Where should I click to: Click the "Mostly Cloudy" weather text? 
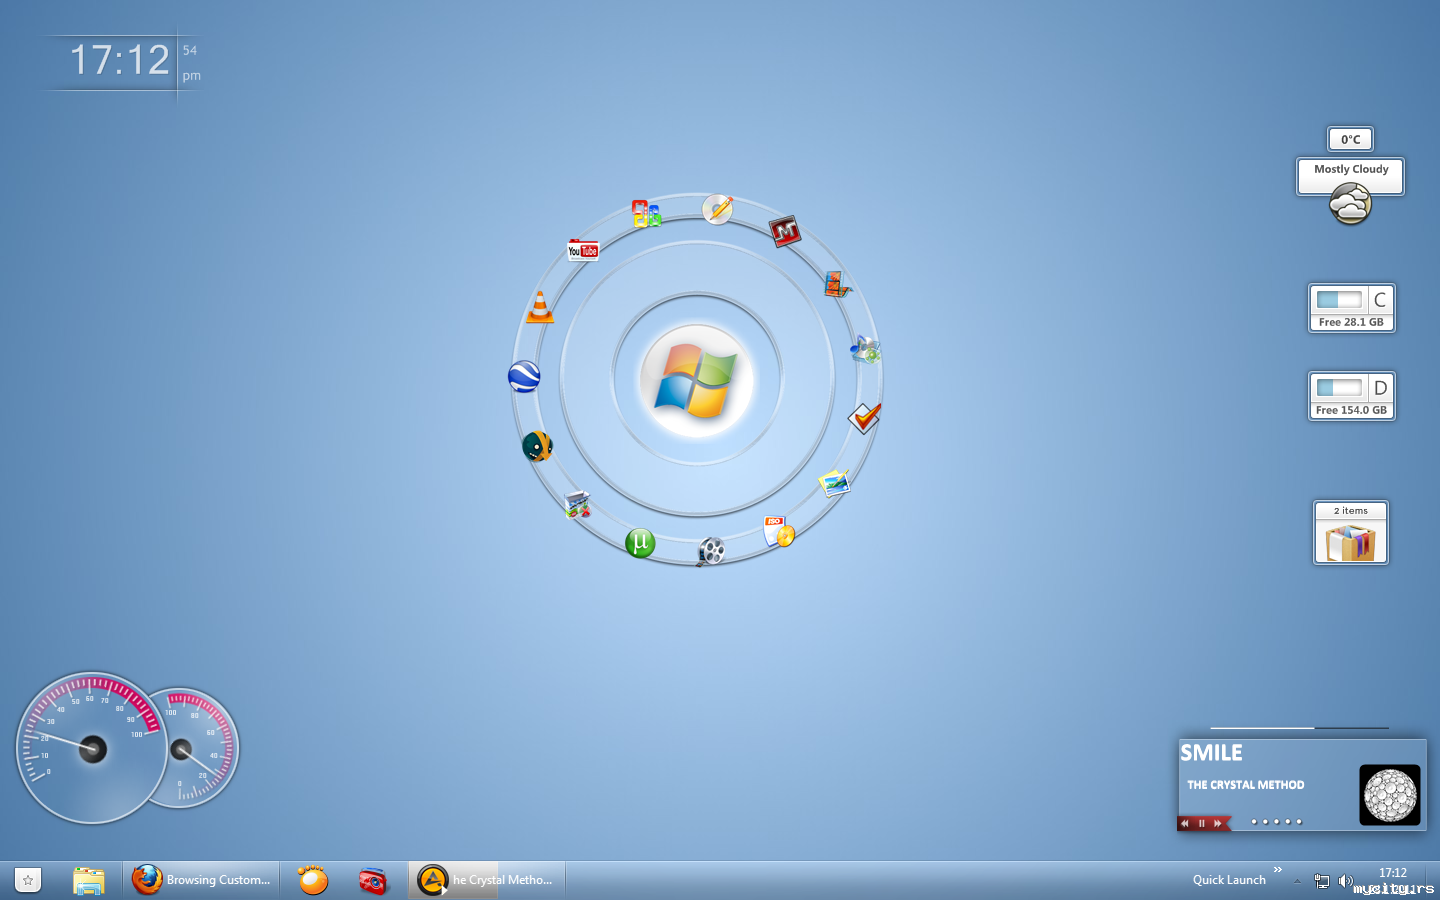click(1351, 170)
